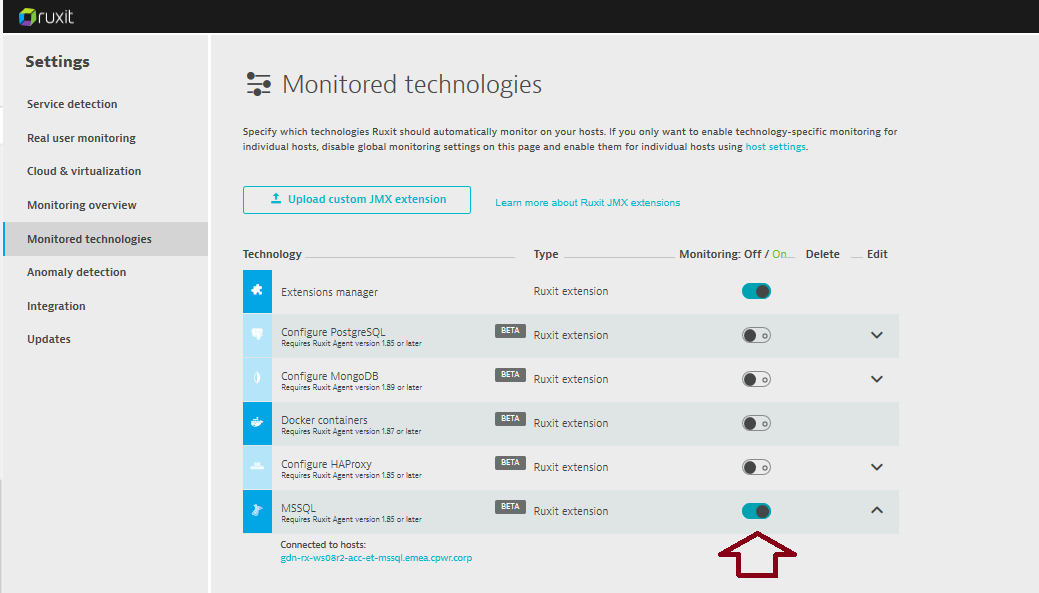The width and height of the screenshot is (1039, 593).
Task: Click Ruxit extension type in Docker containers row
Action: click(x=571, y=423)
